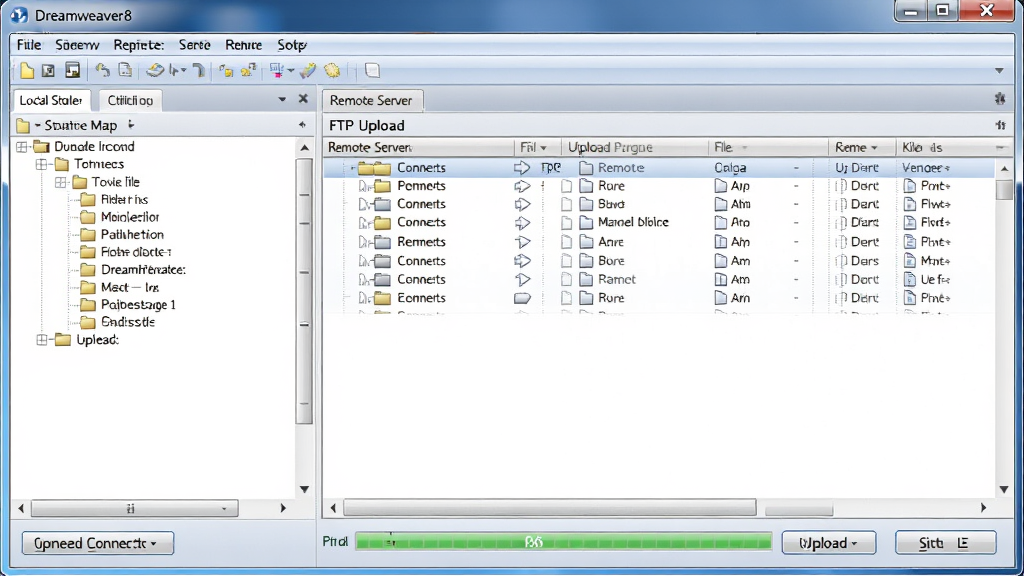Click the Opened Connectc button
The width and height of the screenshot is (1024, 576).
98,543
